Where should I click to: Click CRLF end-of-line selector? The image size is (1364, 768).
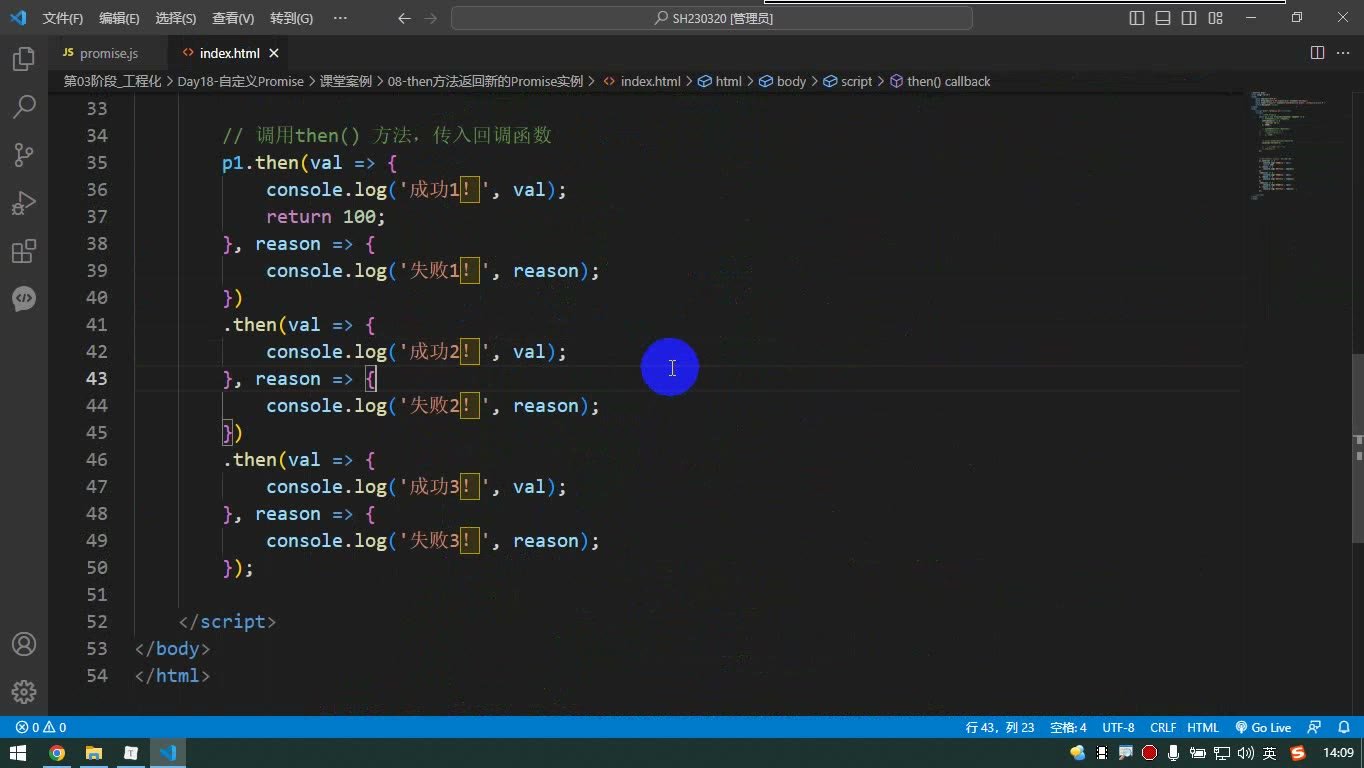point(1163,727)
